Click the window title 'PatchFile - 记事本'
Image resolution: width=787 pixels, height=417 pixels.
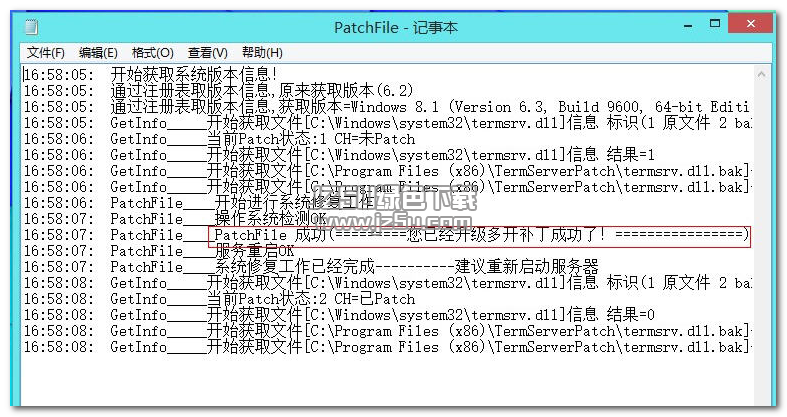tap(396, 27)
